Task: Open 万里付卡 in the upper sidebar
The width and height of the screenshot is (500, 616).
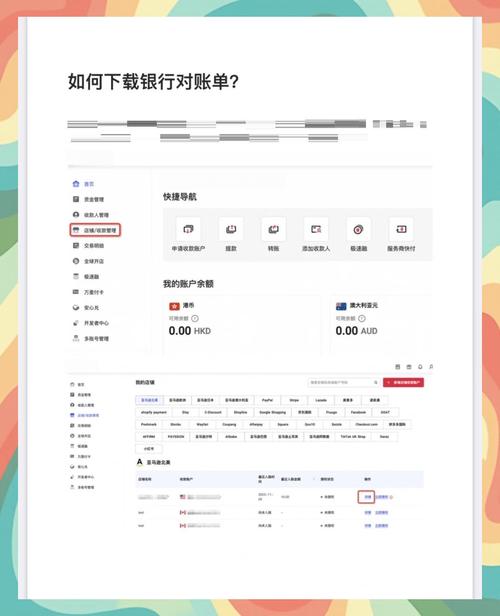Action: point(88,292)
